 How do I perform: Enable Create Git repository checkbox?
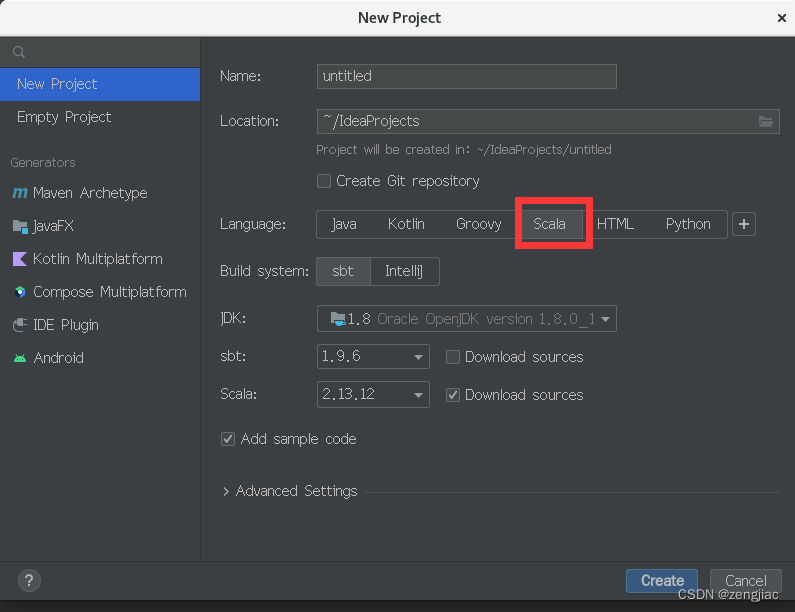323,181
